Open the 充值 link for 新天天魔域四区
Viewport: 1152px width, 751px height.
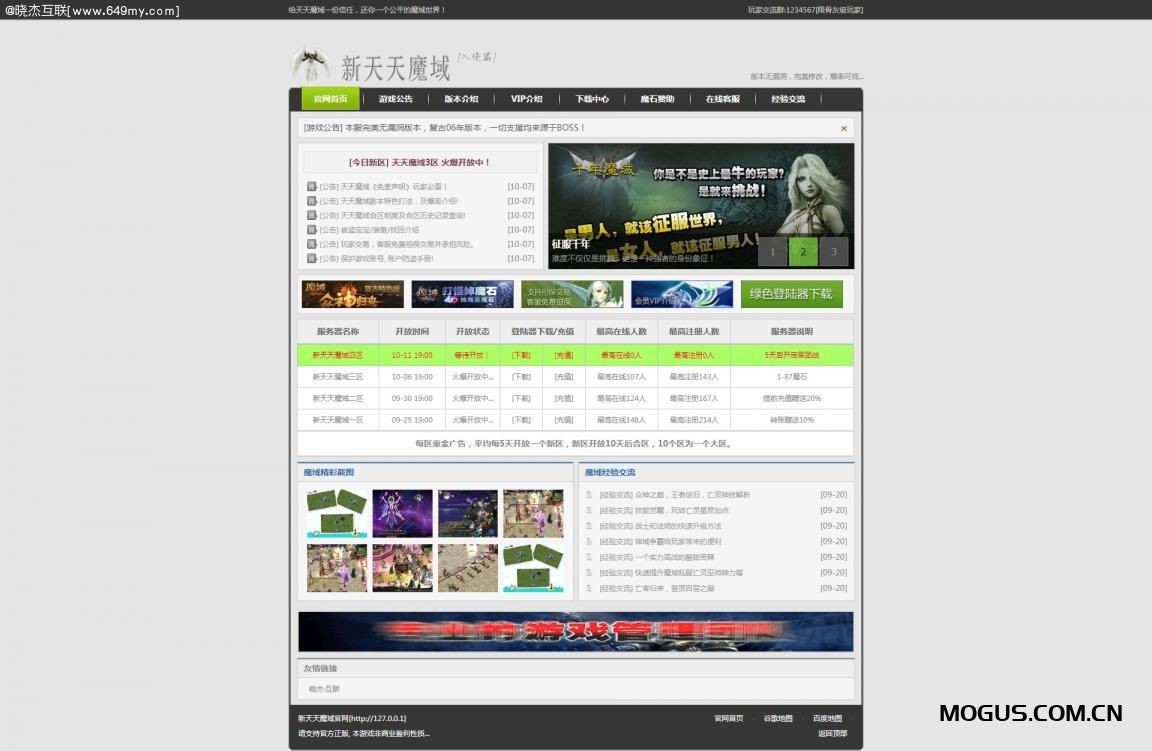pyautogui.click(x=562, y=354)
